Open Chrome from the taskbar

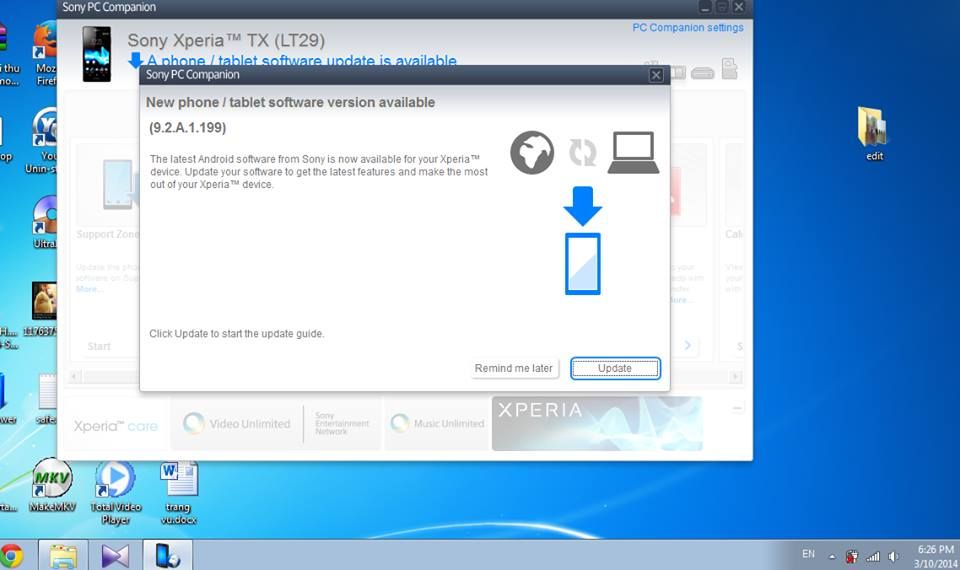(11, 556)
